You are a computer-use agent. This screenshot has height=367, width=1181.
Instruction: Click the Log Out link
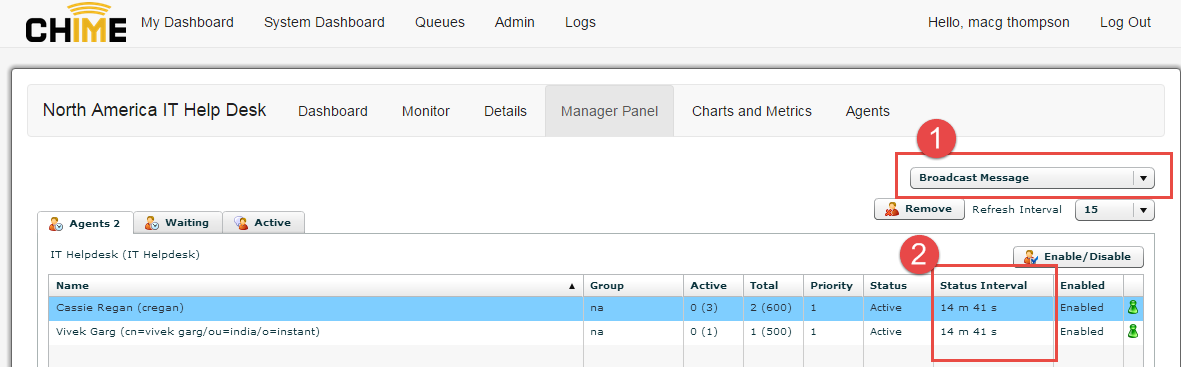[x=1125, y=23]
